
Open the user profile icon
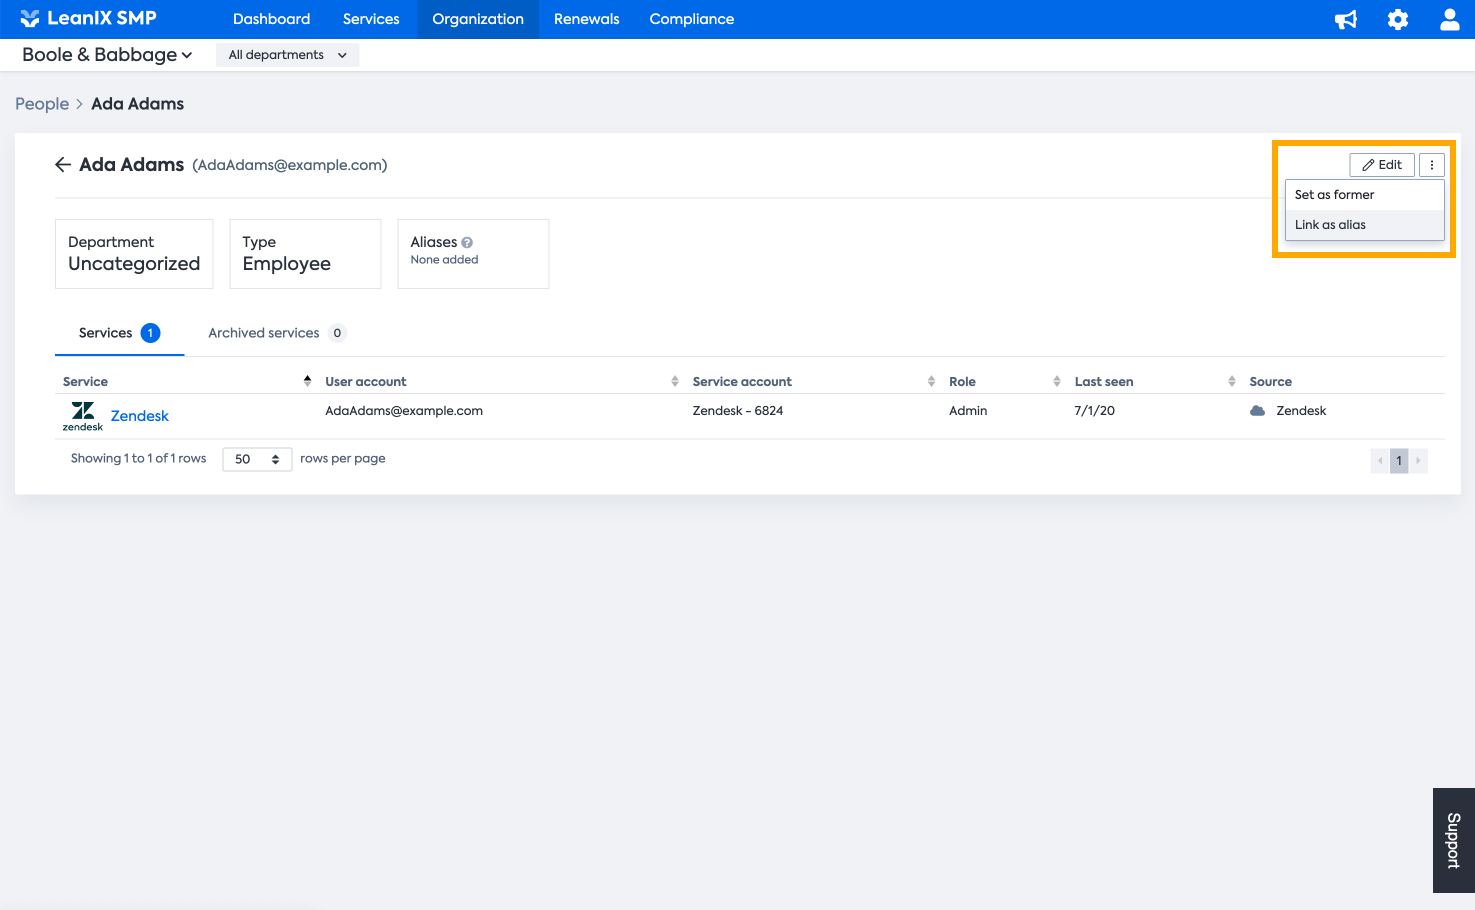tap(1449, 19)
